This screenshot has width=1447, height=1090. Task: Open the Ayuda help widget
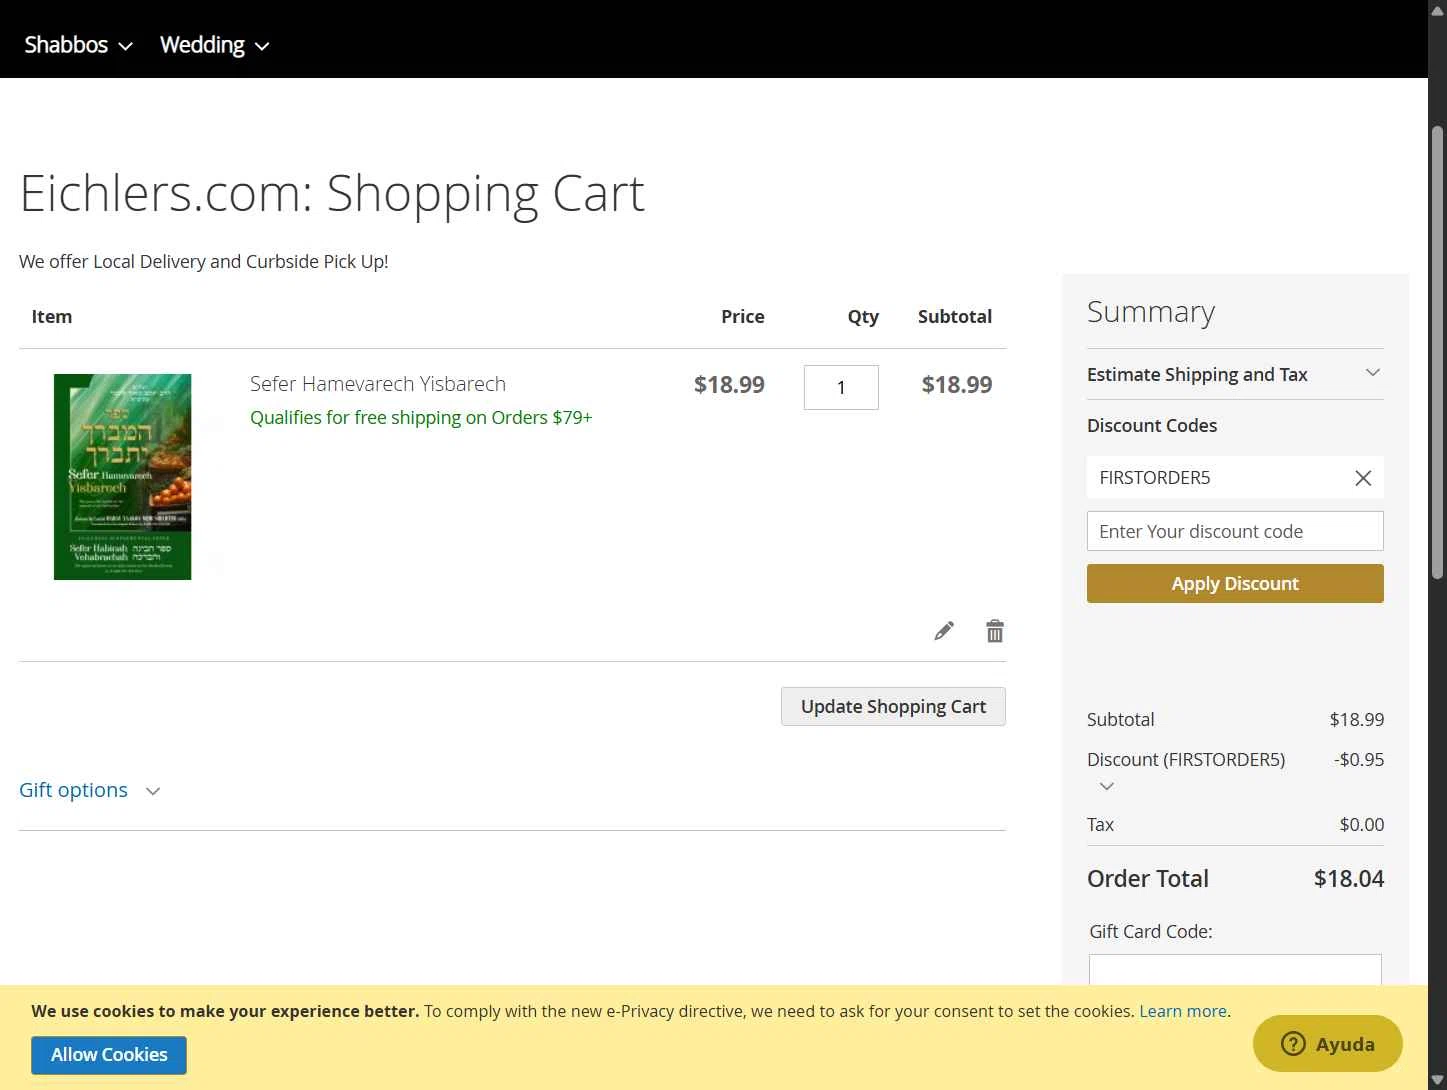point(1328,1044)
